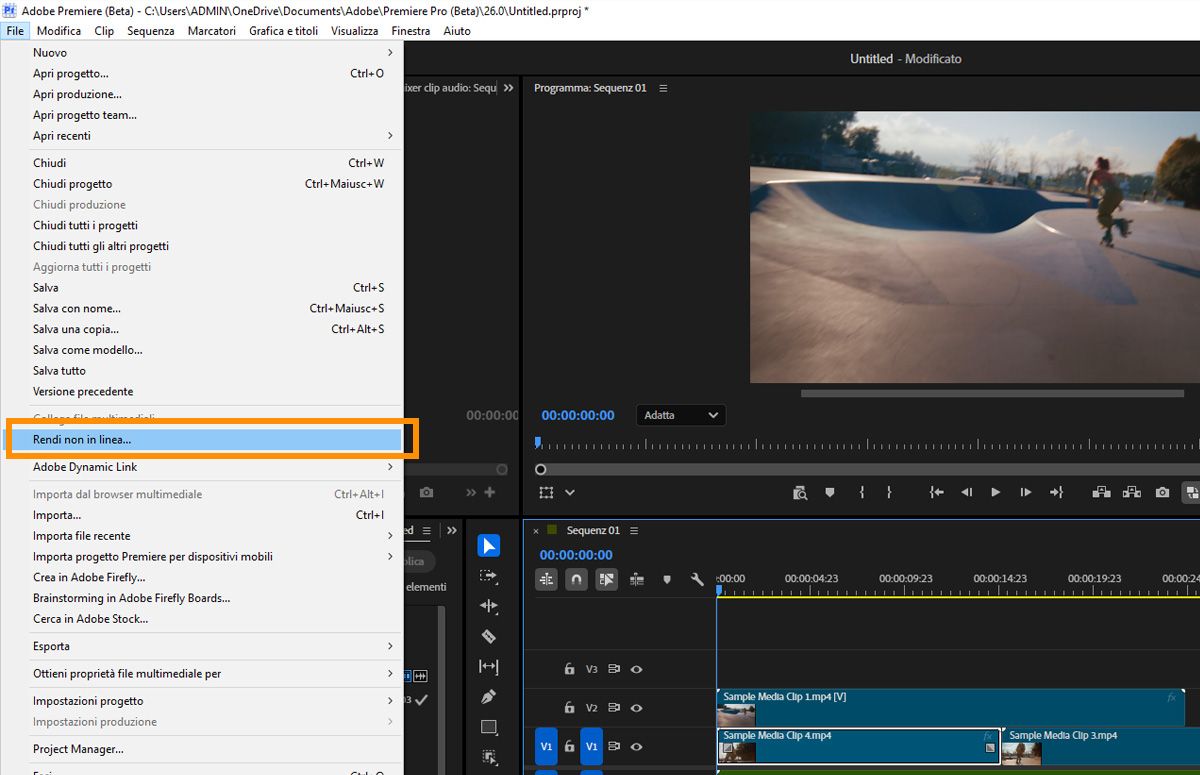Screen dimensions: 1200x775
Task: Add marker from timeline header
Action: pyautogui.click(x=667, y=579)
